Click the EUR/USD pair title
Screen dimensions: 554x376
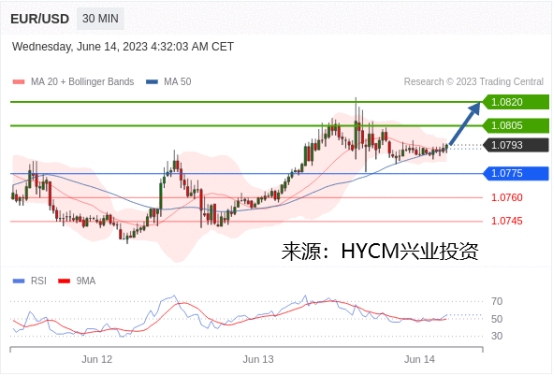point(40,19)
